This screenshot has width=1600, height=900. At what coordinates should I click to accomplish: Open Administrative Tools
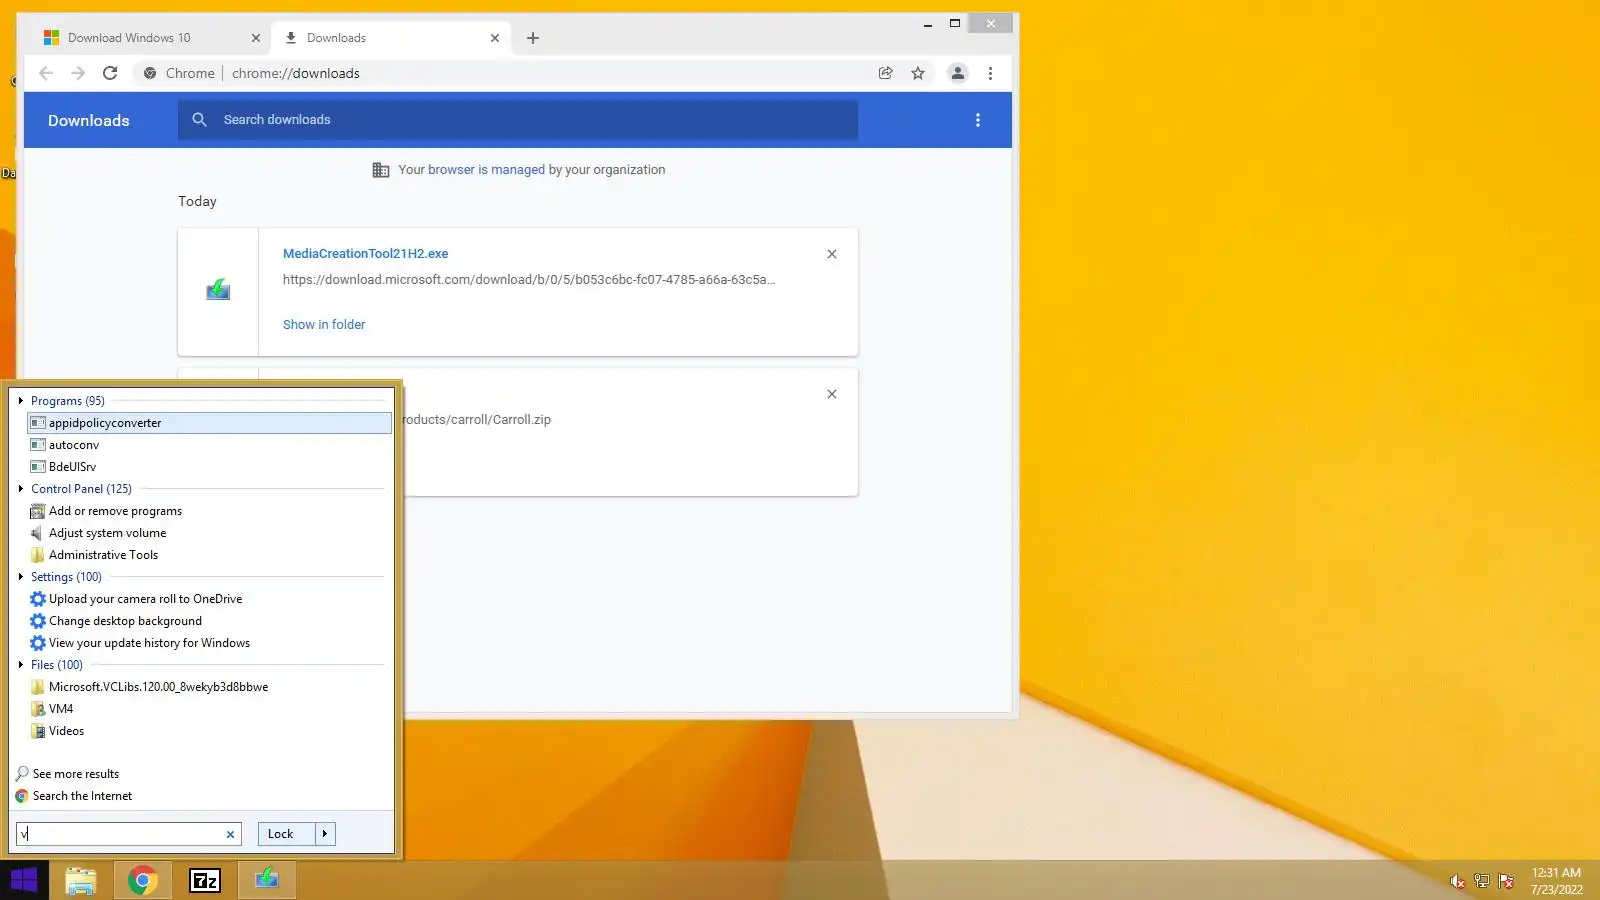coord(210,555)
